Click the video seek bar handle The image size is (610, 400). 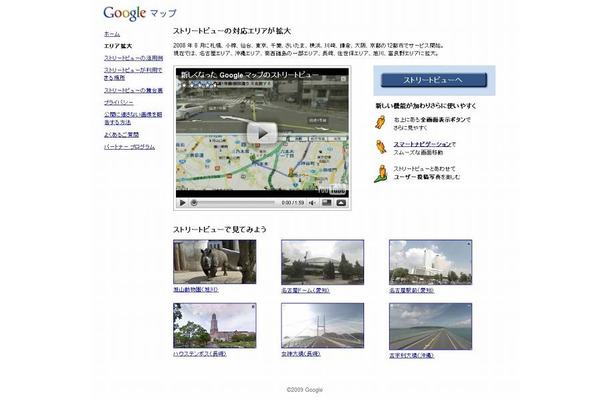[x=194, y=203]
